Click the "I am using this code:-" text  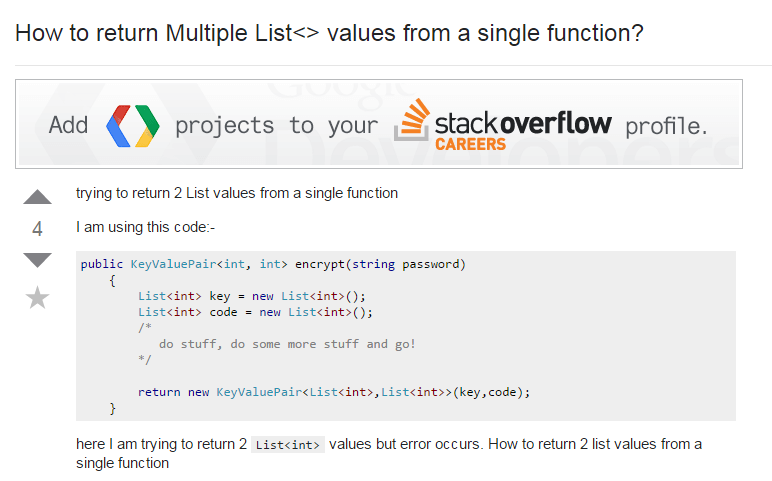(146, 227)
